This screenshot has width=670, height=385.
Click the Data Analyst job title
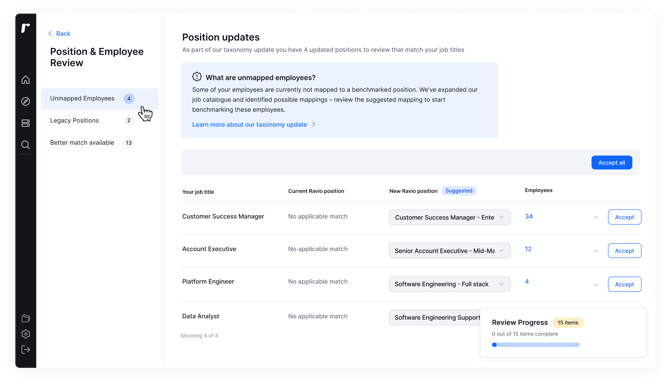coord(200,316)
